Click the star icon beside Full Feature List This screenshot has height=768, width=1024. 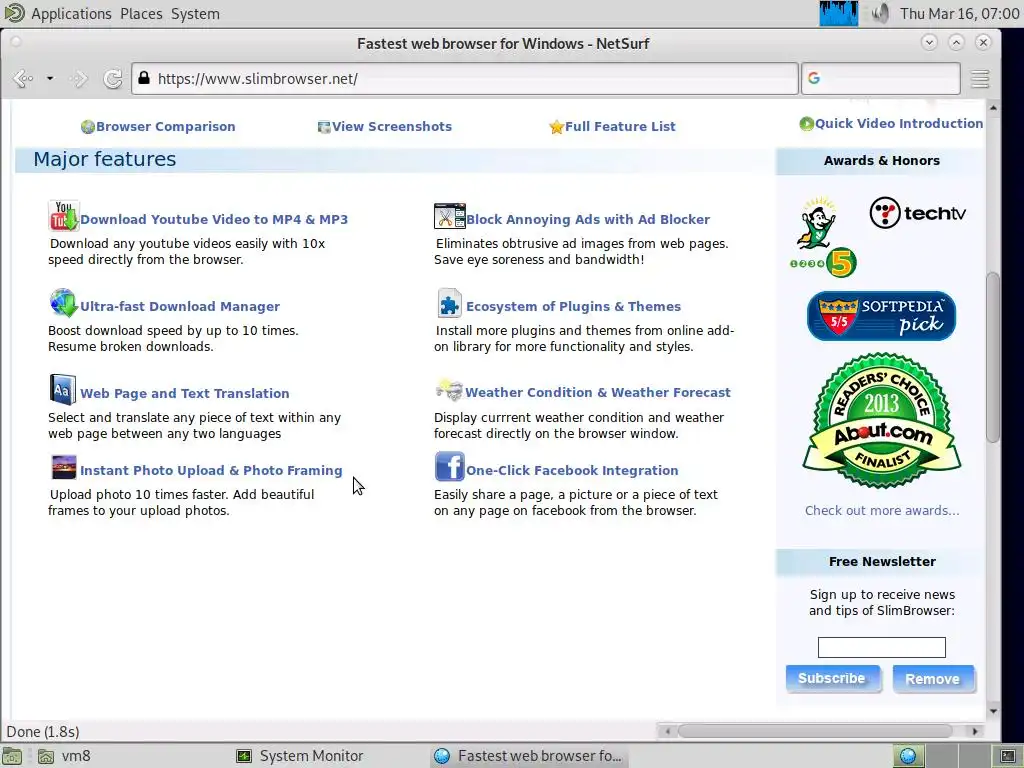click(556, 127)
